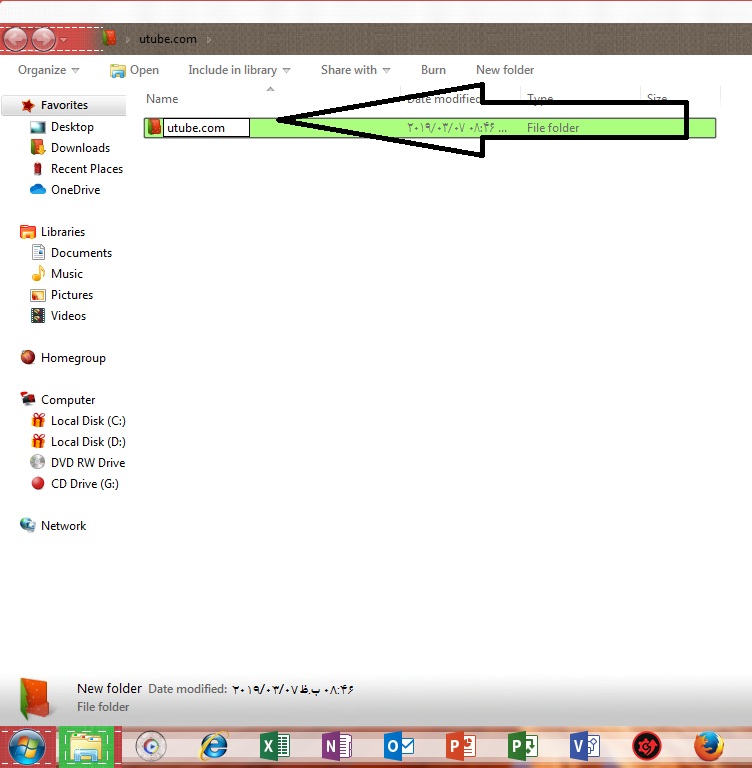Click the Downloads folder icon
Viewport: 752px width, 768px height.
[x=37, y=147]
